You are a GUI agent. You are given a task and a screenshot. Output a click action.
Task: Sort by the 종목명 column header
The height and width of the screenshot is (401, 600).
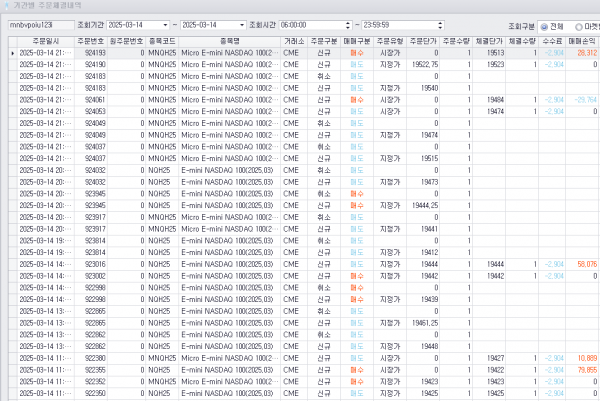[x=230, y=41]
